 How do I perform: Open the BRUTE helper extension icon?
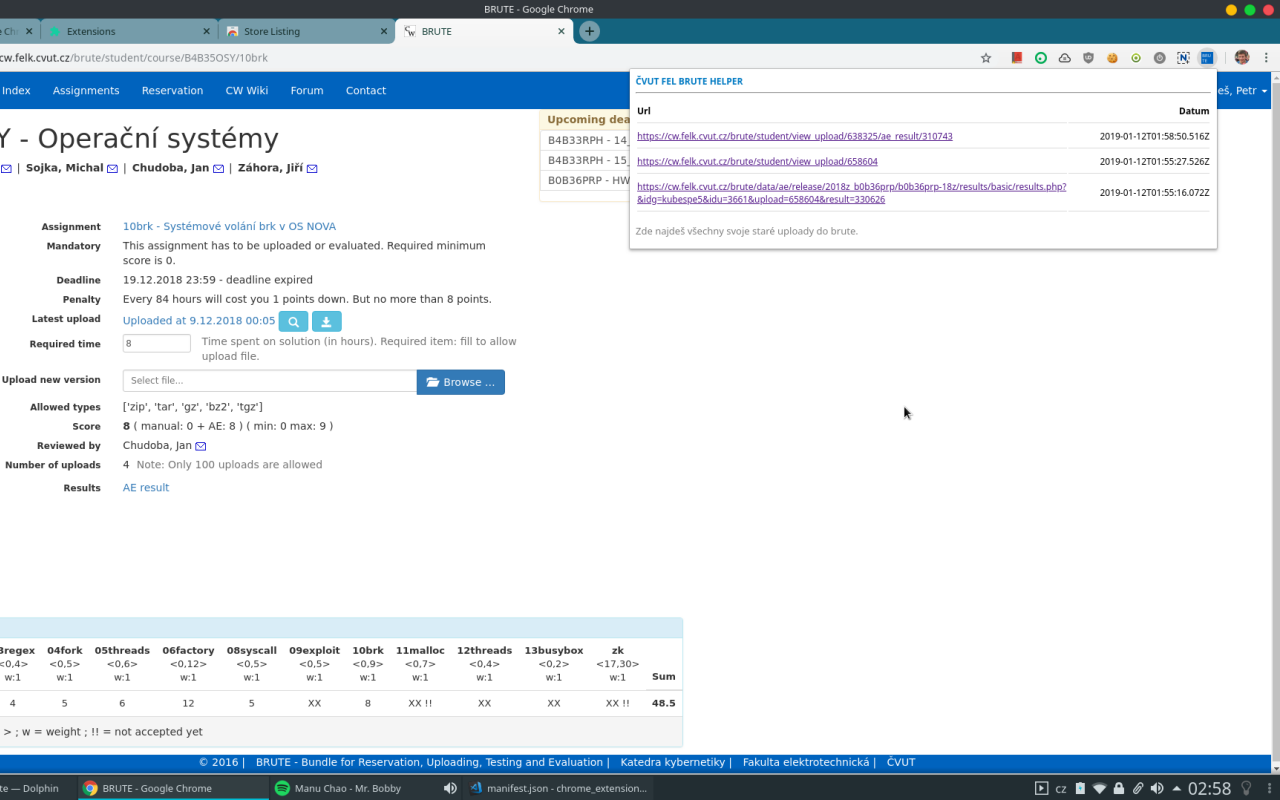click(1206, 58)
